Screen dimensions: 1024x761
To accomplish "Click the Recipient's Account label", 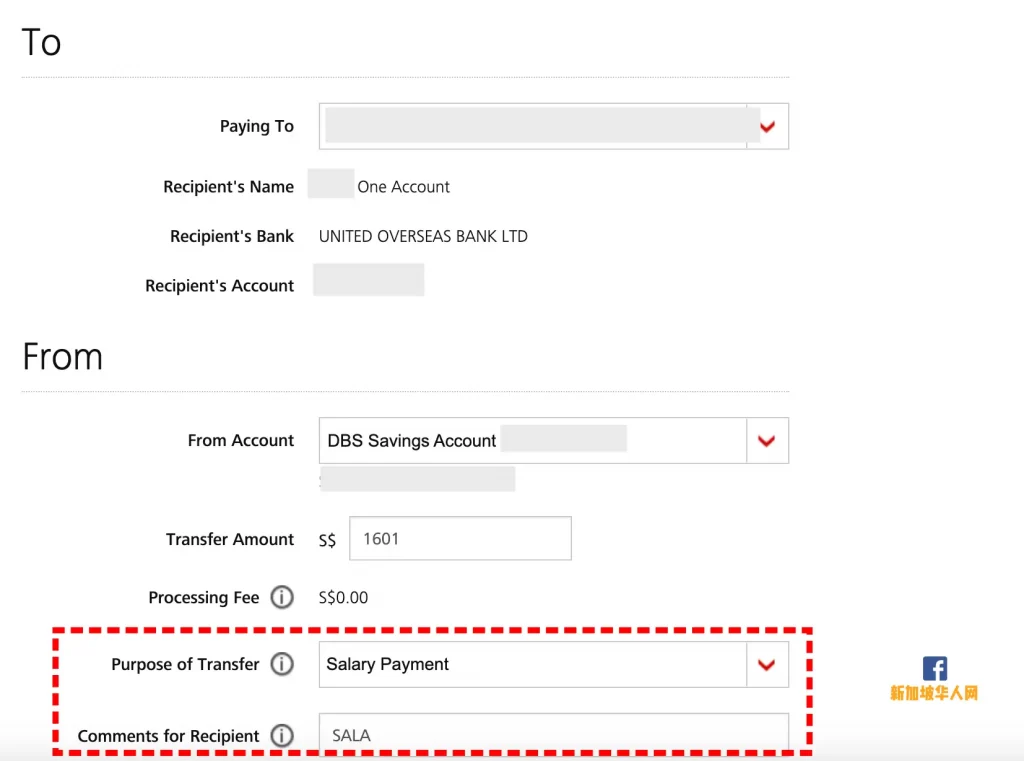I will 219,286.
